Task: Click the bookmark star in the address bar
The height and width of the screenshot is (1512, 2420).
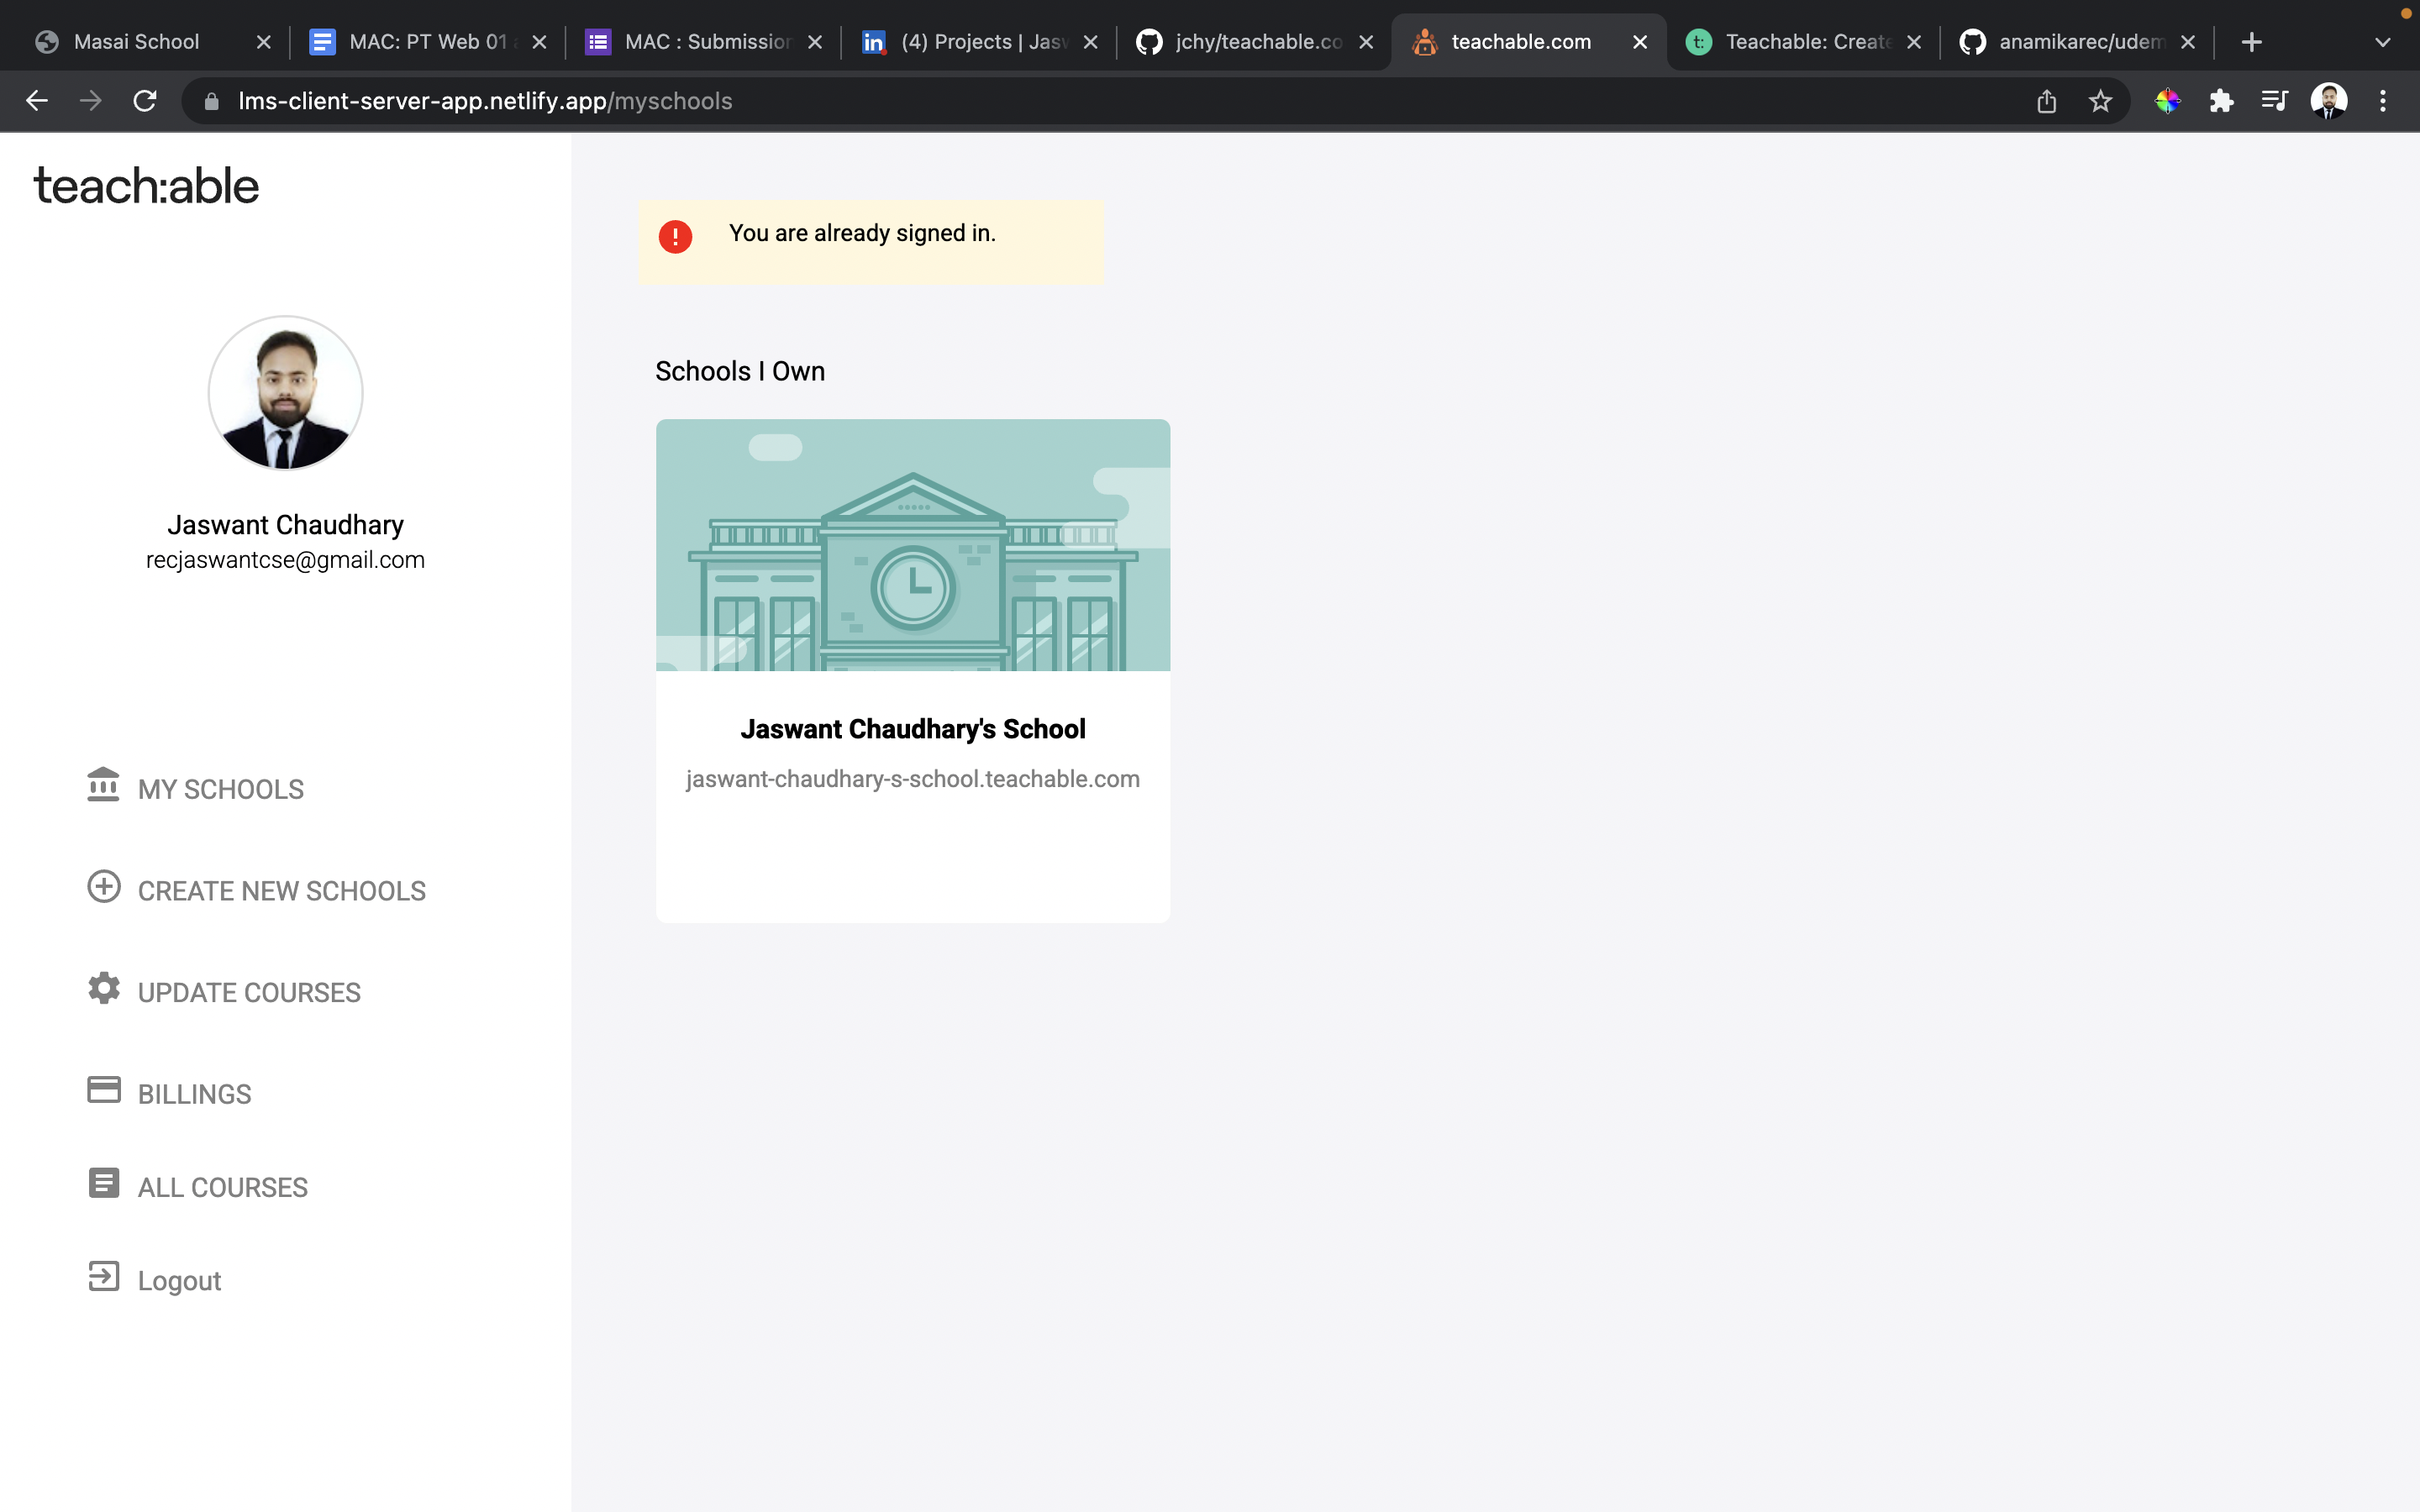Action: click(x=2099, y=101)
